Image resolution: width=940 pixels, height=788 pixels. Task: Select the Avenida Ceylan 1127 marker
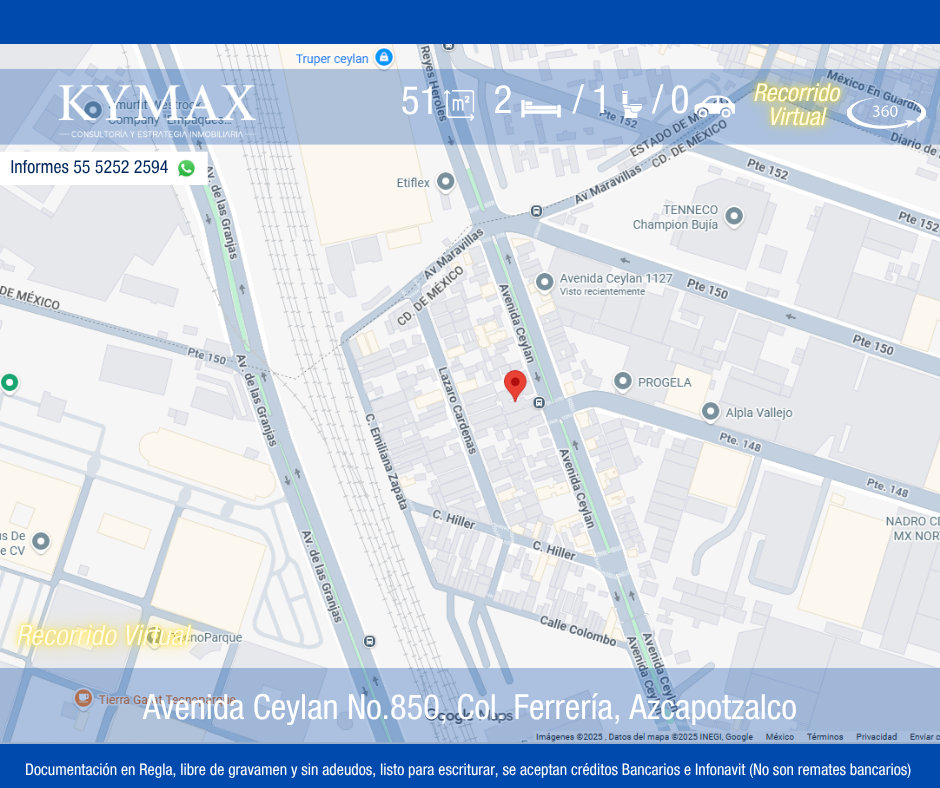coord(545,282)
